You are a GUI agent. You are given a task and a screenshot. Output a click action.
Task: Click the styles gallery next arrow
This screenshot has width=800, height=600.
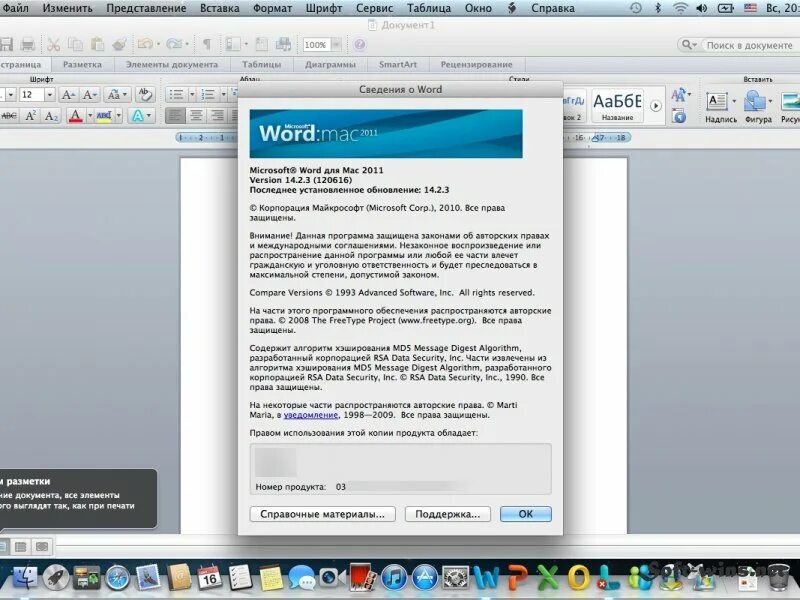[x=656, y=106]
